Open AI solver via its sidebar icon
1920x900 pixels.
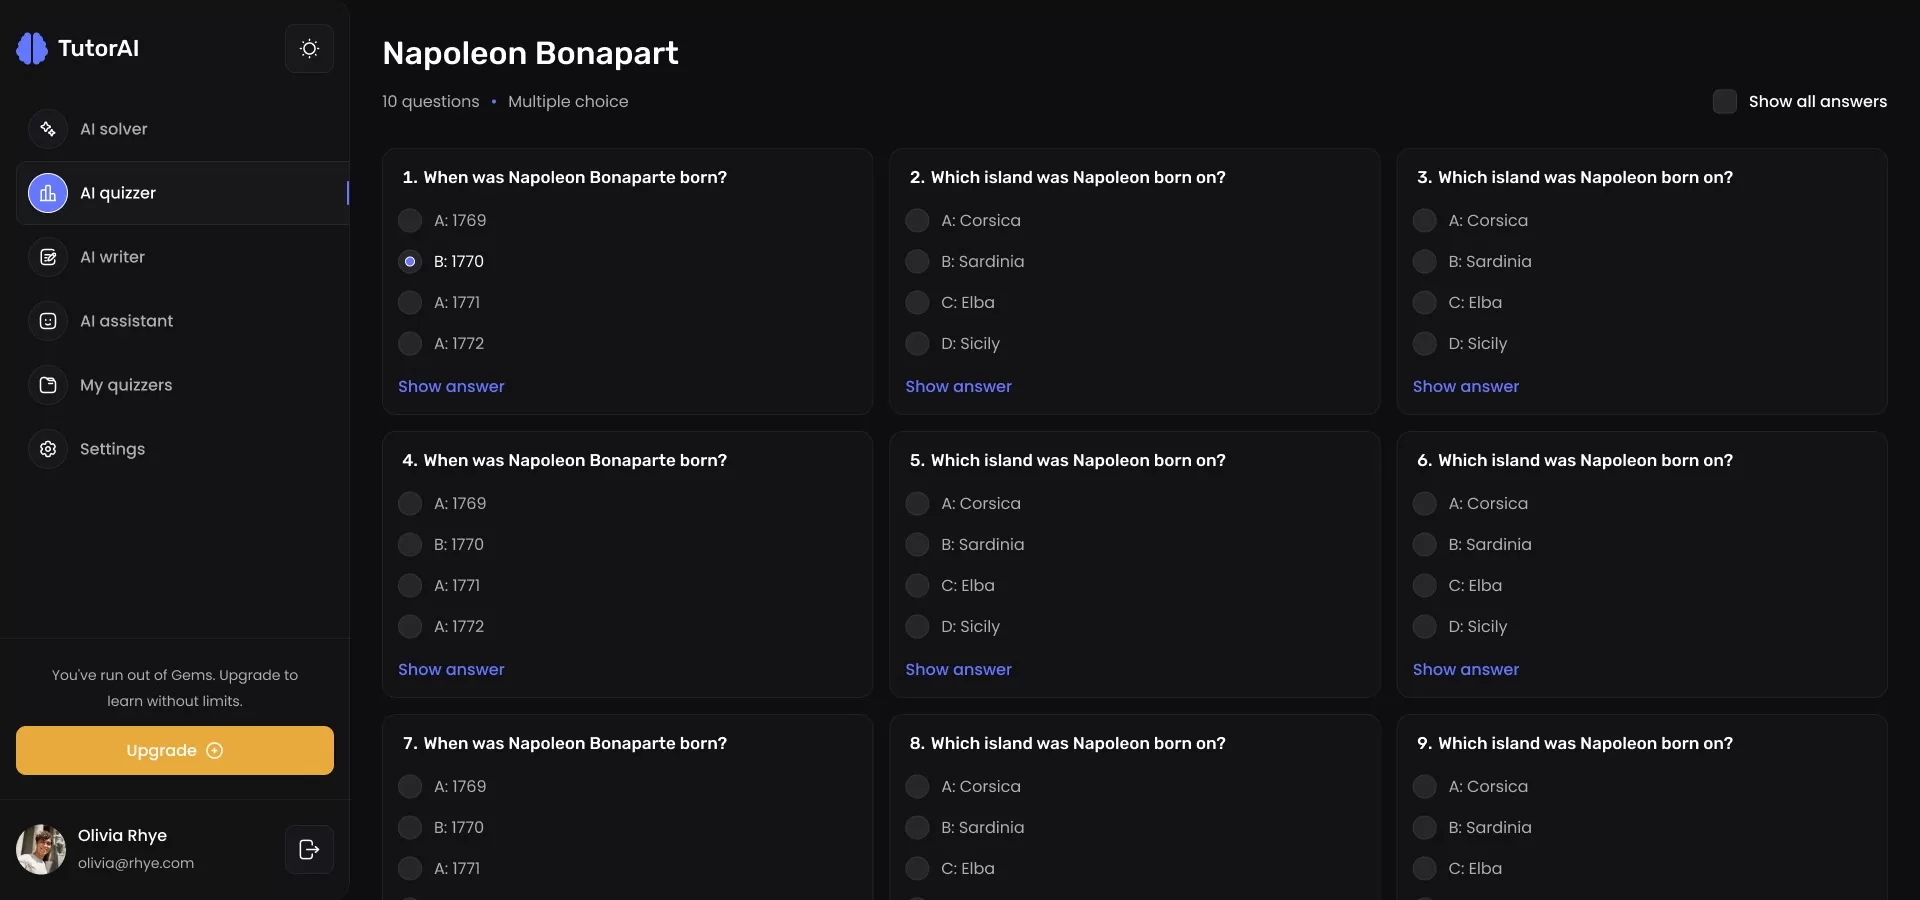point(48,129)
